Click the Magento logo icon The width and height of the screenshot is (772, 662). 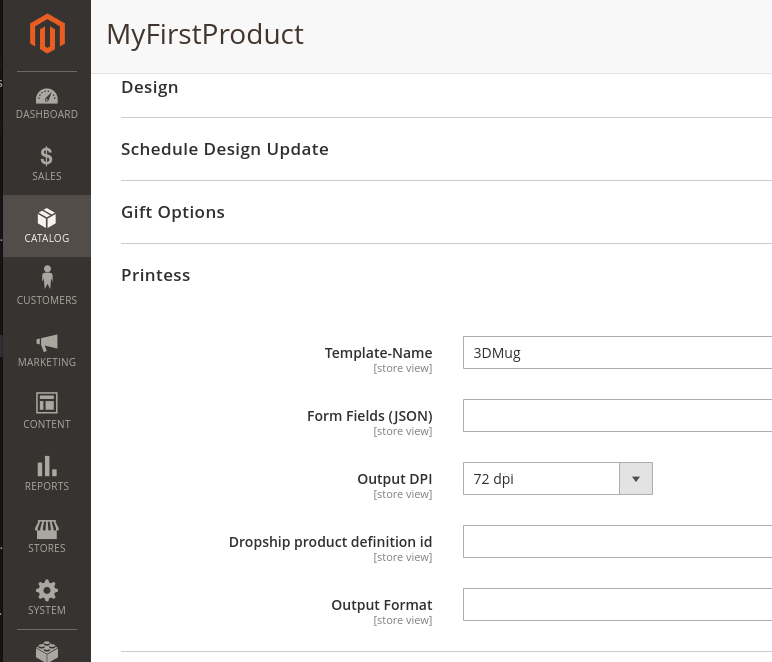tap(47, 33)
